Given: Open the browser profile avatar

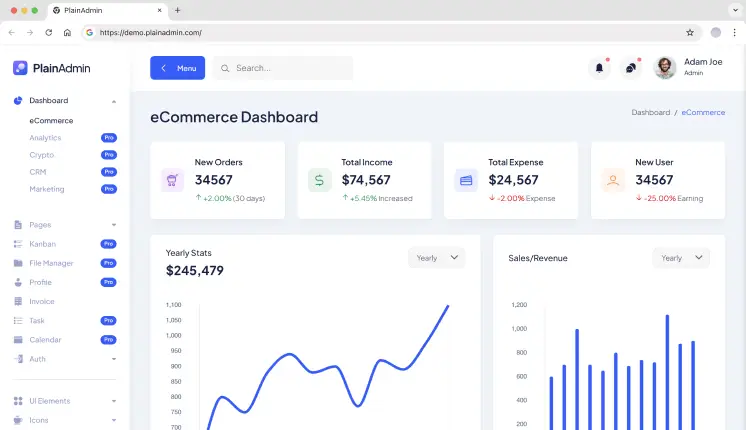Looking at the screenshot, I should click(x=716, y=32).
